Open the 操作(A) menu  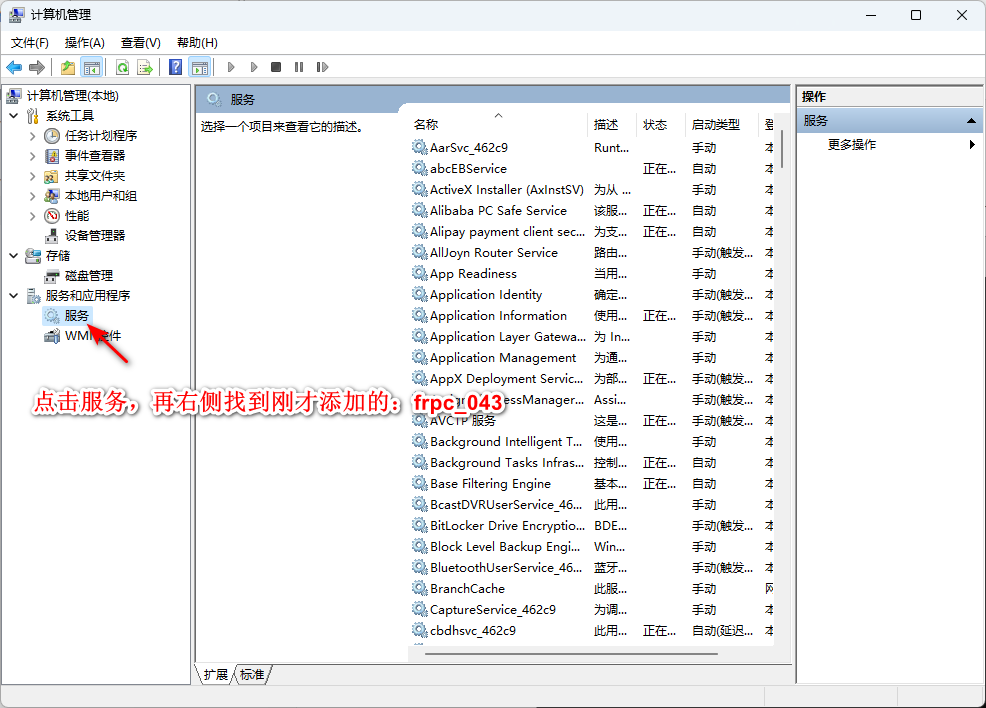(84, 43)
